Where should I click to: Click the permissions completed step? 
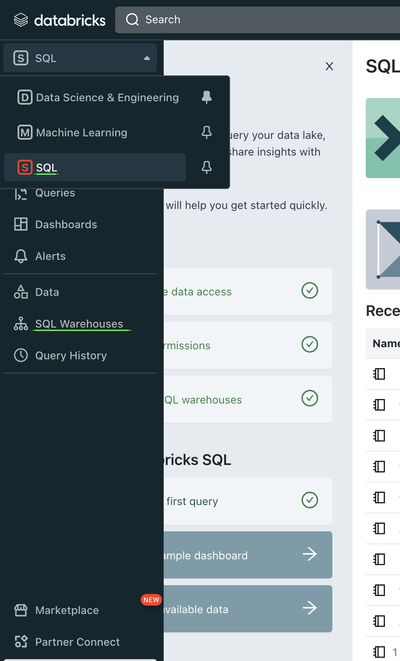pos(248,345)
